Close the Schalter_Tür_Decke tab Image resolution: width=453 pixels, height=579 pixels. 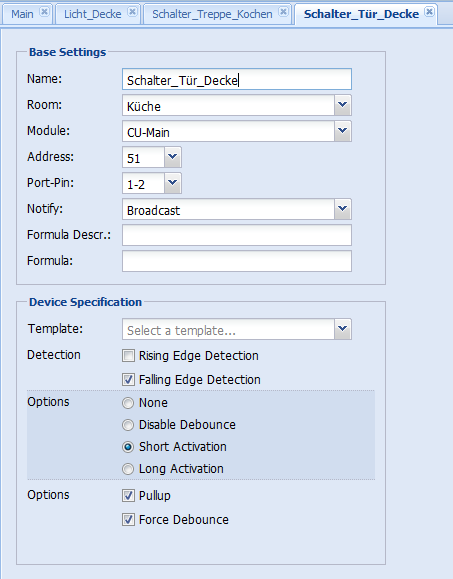point(429,12)
